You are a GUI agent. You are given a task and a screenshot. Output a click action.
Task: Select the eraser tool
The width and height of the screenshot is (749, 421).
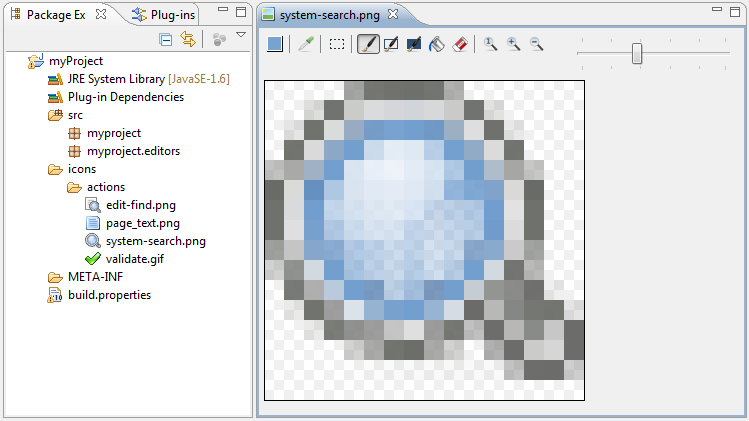(x=460, y=44)
